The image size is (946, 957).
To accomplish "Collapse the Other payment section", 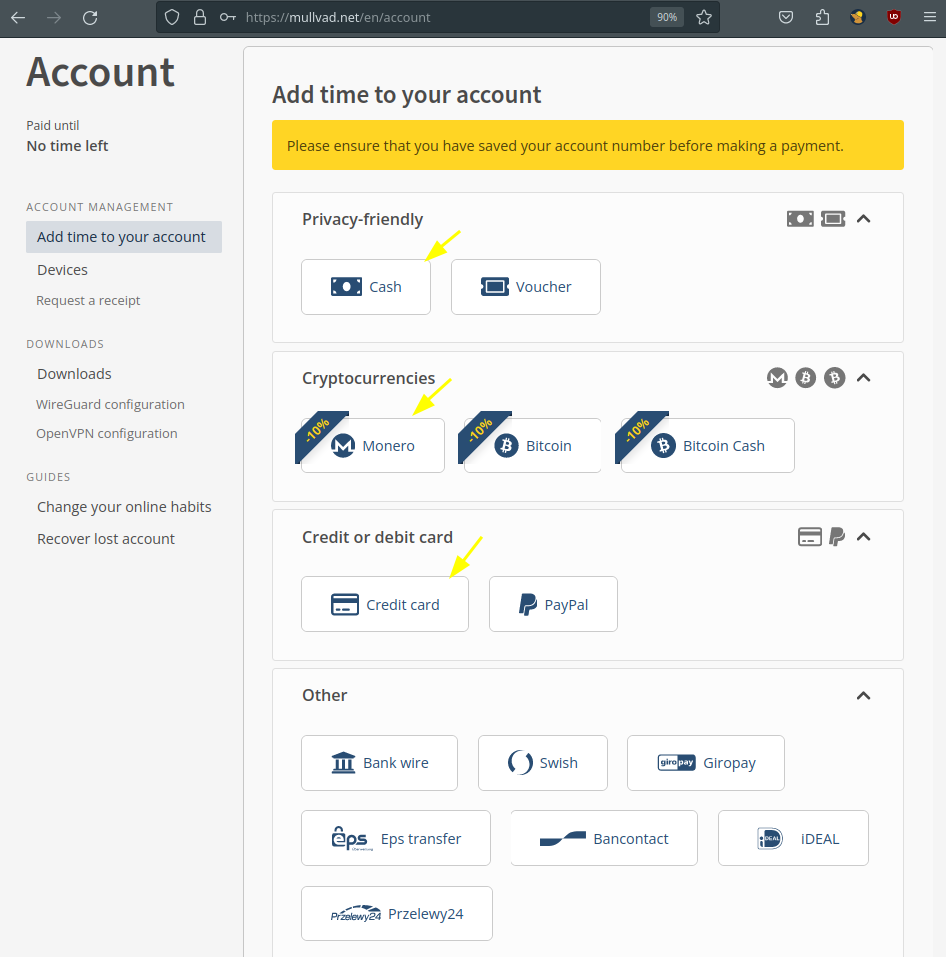I will pyautogui.click(x=863, y=695).
